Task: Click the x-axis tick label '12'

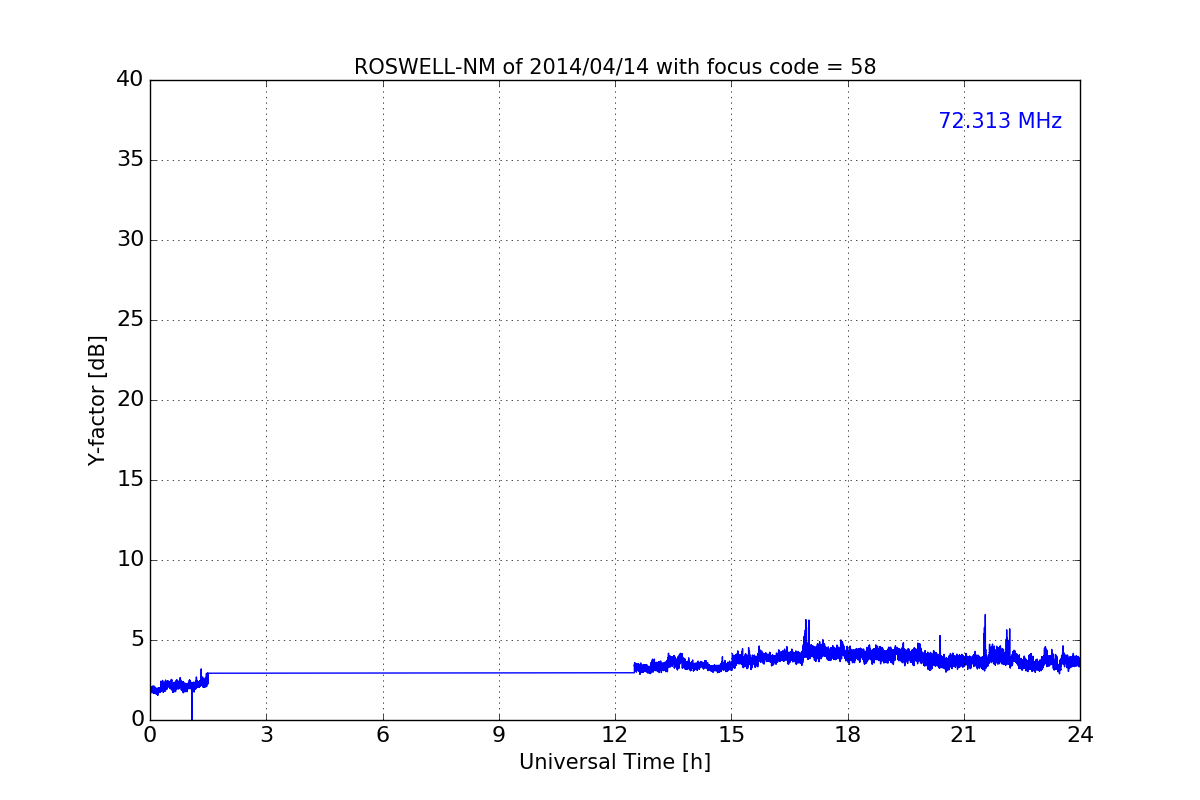Action: pyautogui.click(x=615, y=735)
